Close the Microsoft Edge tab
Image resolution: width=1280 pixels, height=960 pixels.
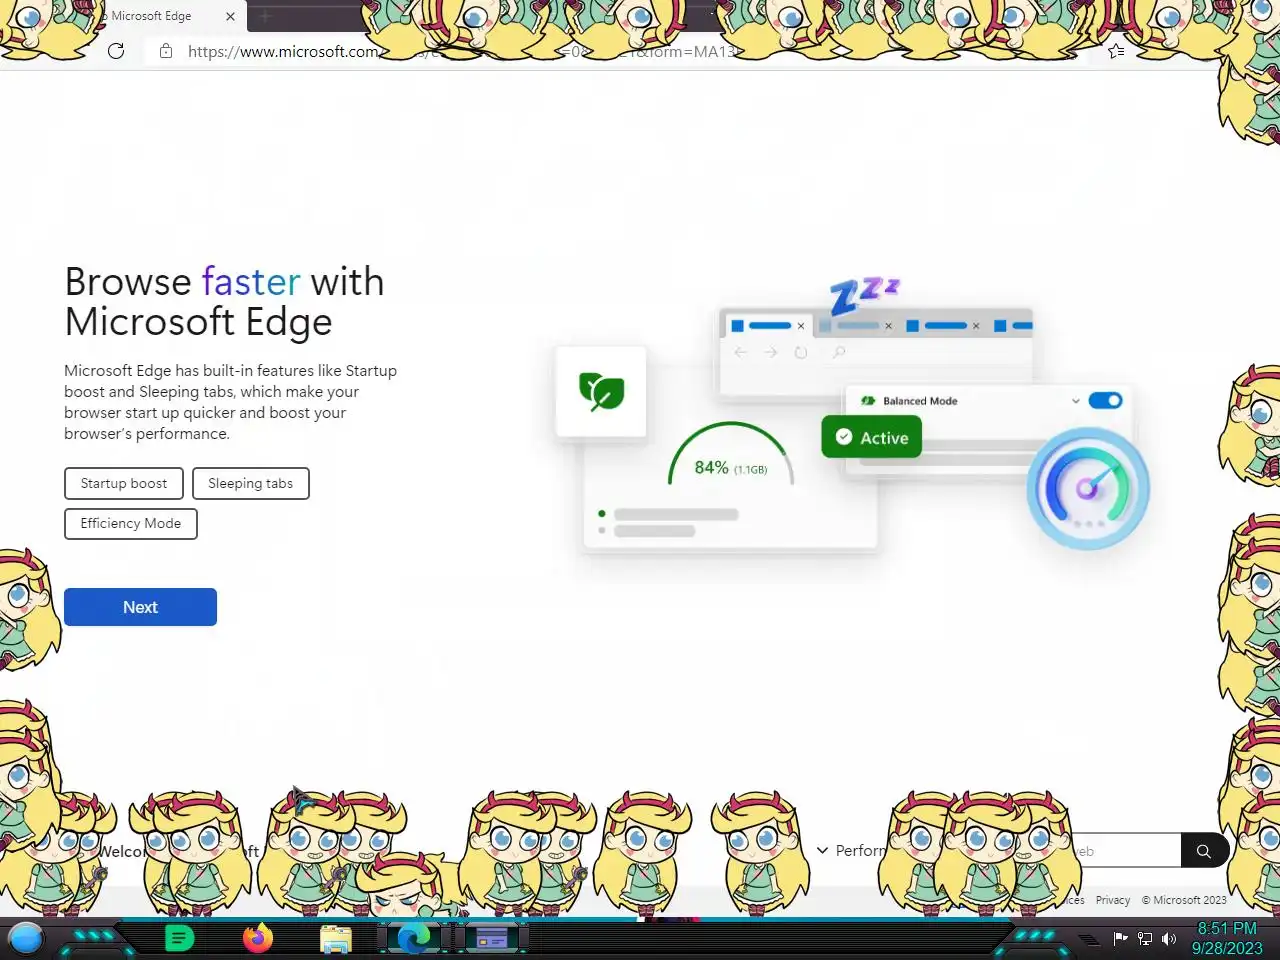[230, 16]
